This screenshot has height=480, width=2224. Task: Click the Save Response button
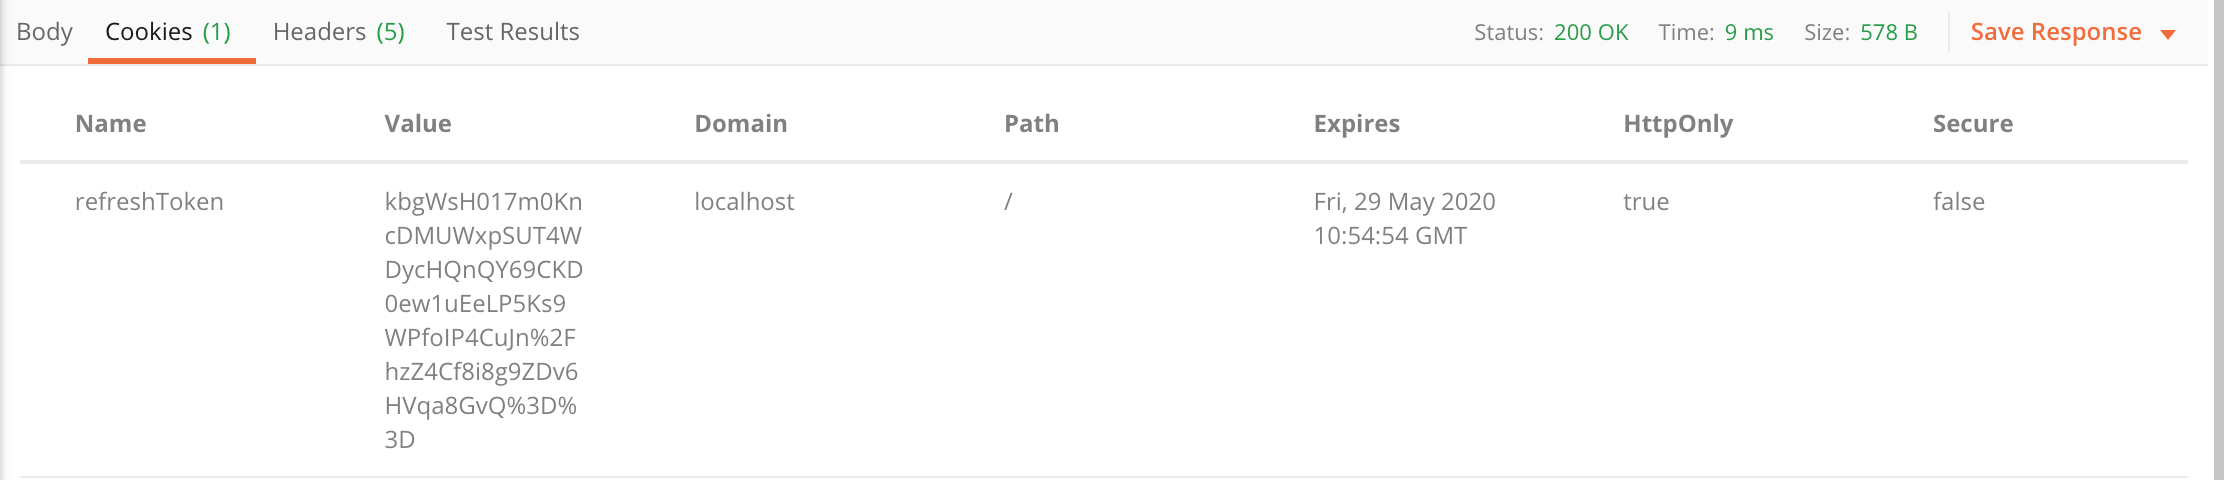[2056, 32]
